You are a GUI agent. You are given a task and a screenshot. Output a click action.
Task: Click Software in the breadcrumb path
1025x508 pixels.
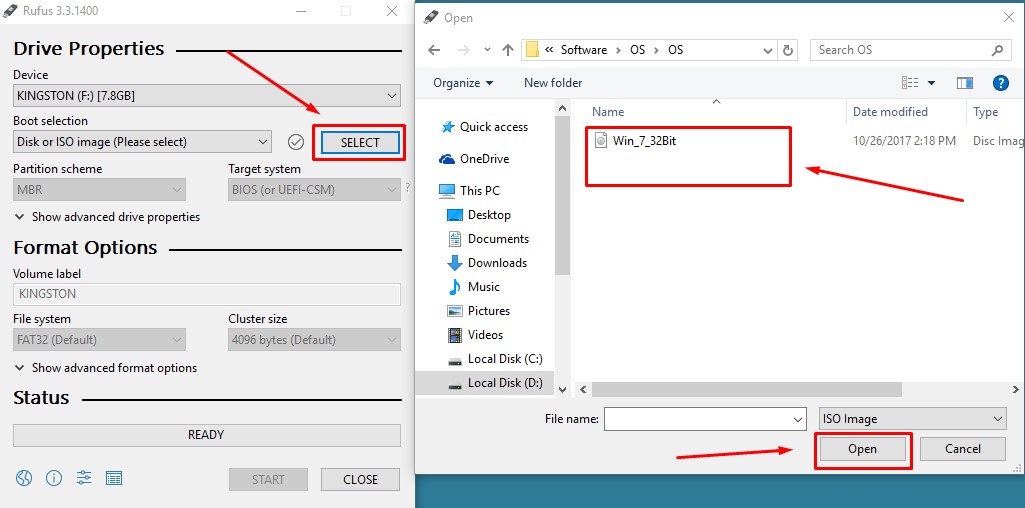click(584, 50)
